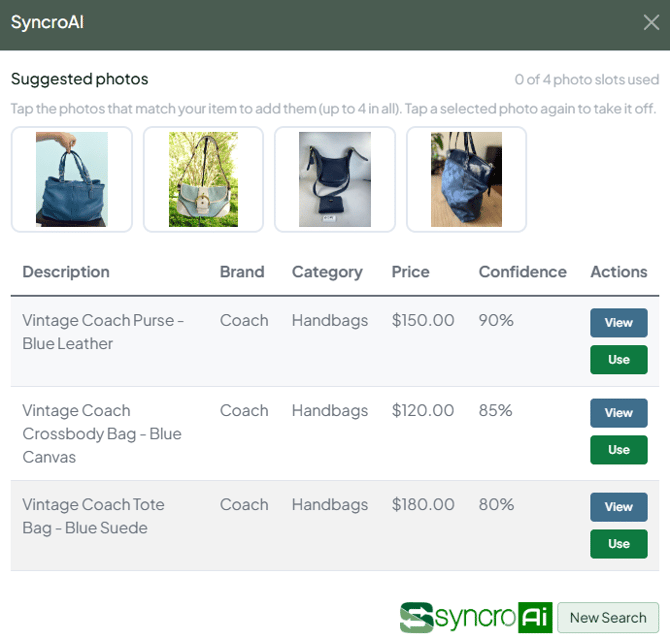This screenshot has width=670, height=640.
Task: Click the SyncroAi logo at the bottom
Action: (476, 617)
